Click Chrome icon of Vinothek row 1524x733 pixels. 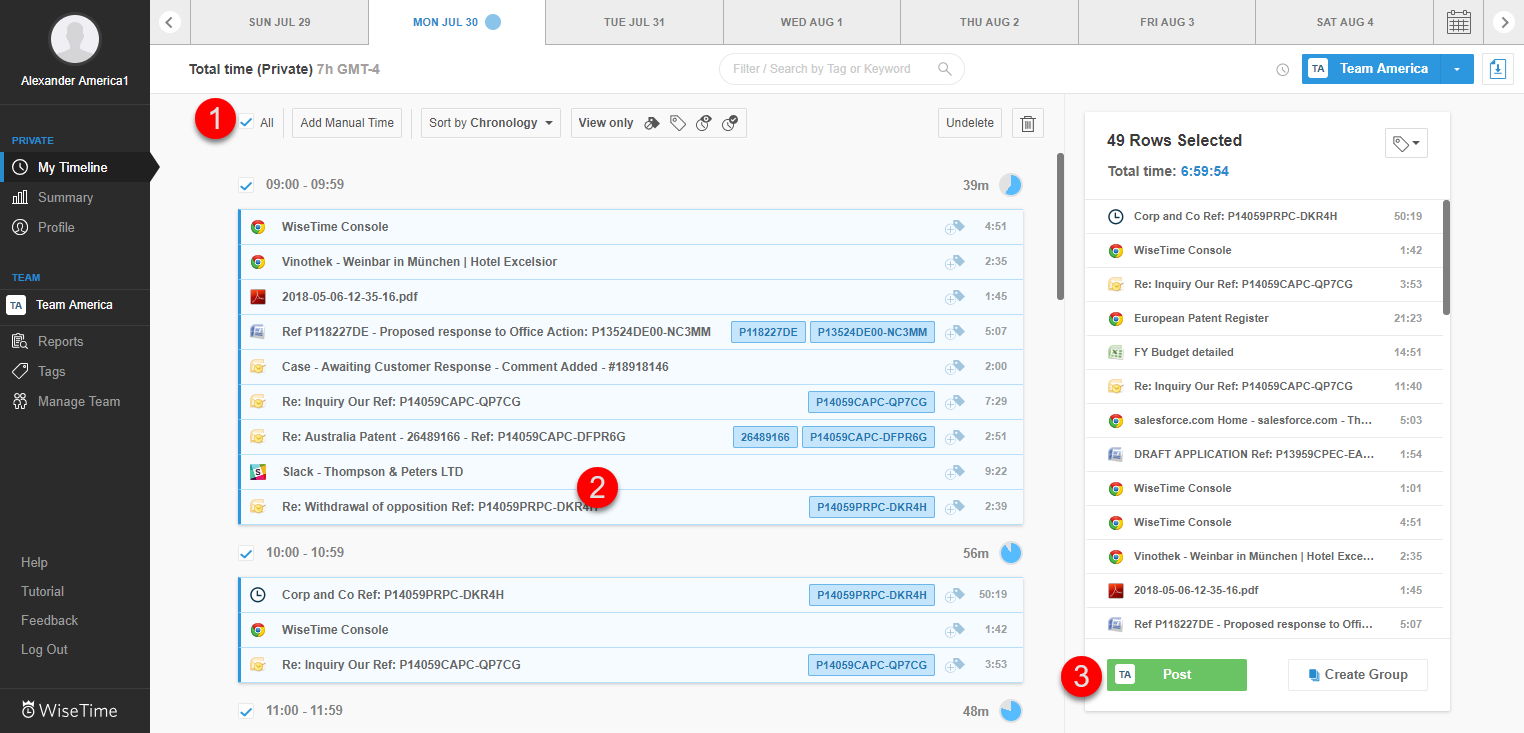(x=257, y=262)
